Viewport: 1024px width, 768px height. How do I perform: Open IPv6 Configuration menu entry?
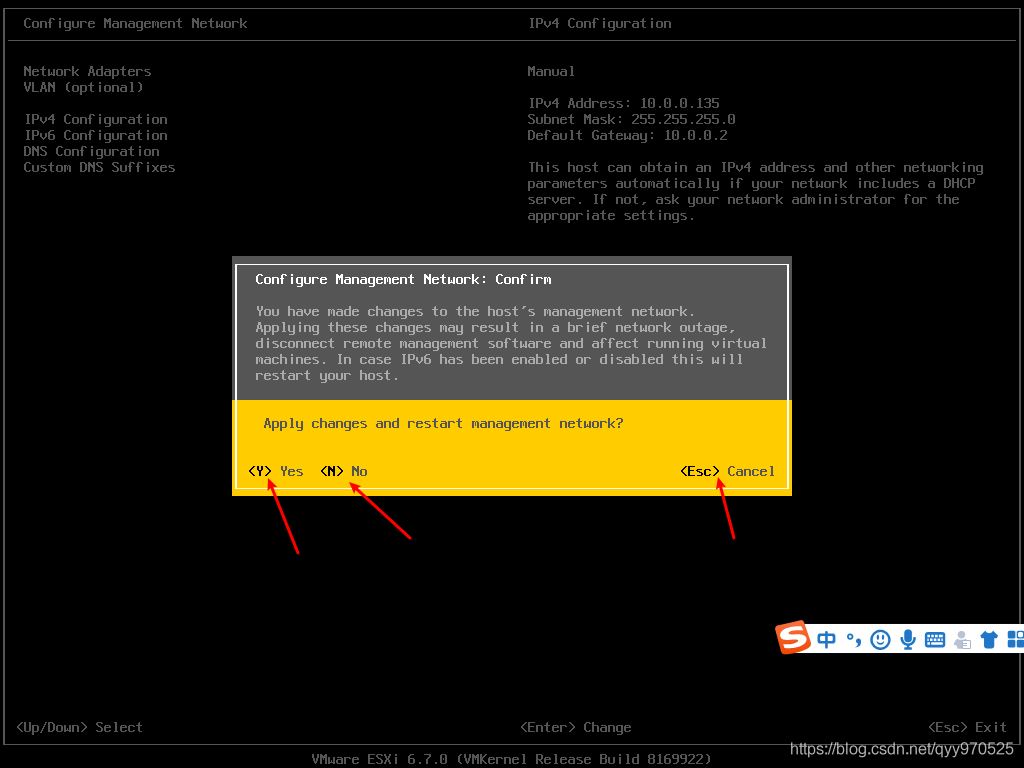pos(96,135)
